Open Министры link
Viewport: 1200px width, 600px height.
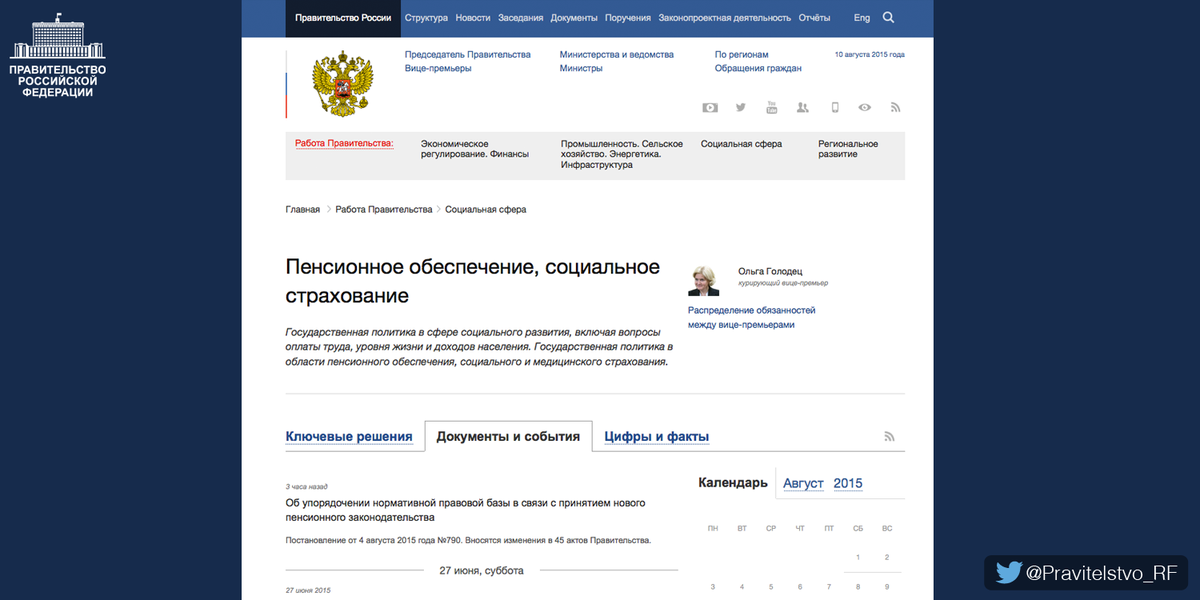(x=581, y=69)
